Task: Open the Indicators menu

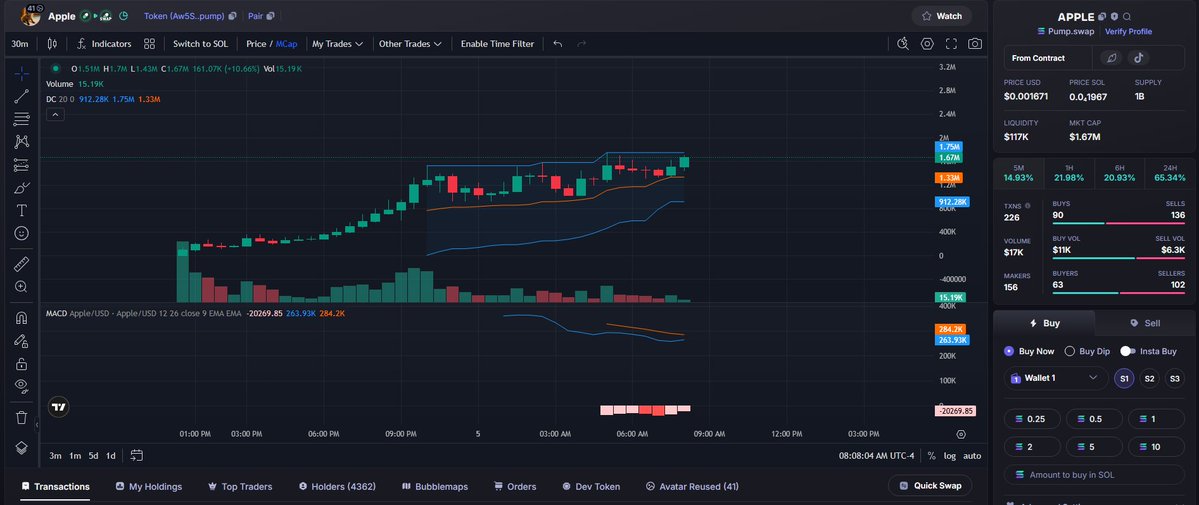Action: point(104,44)
